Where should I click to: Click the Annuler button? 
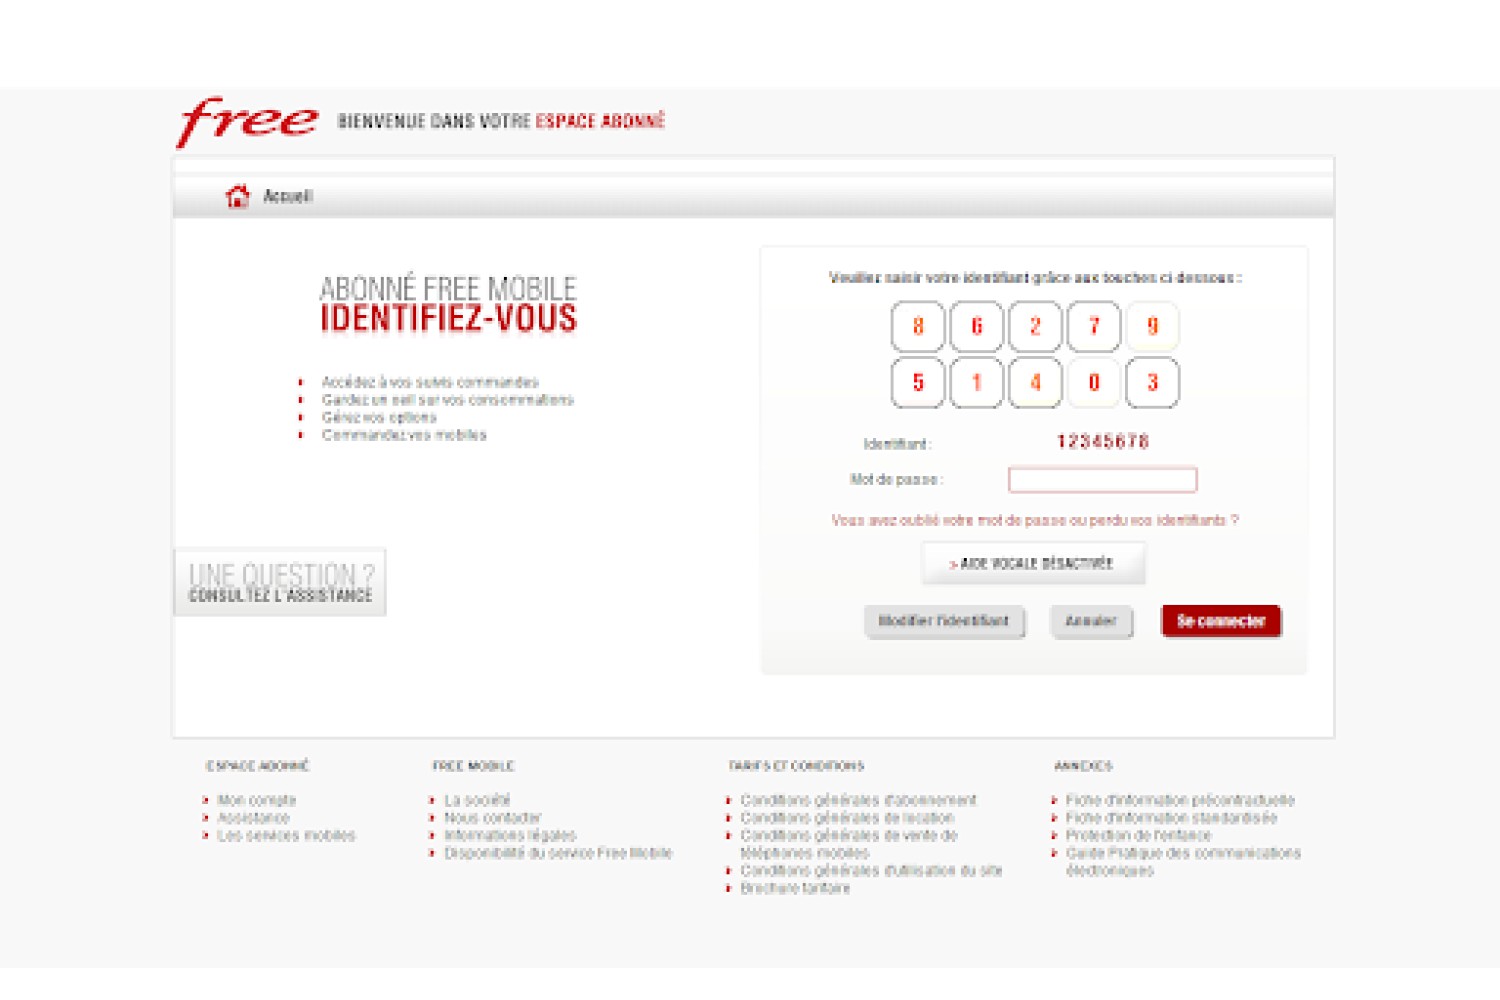click(x=1091, y=621)
